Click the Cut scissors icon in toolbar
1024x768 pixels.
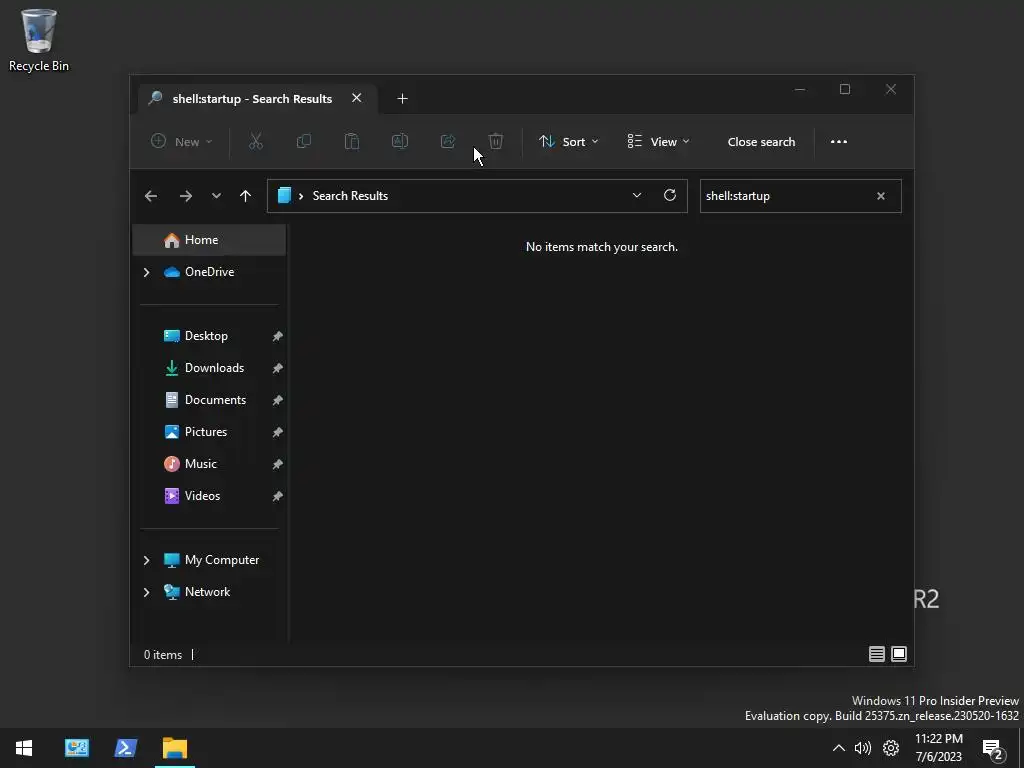(256, 141)
